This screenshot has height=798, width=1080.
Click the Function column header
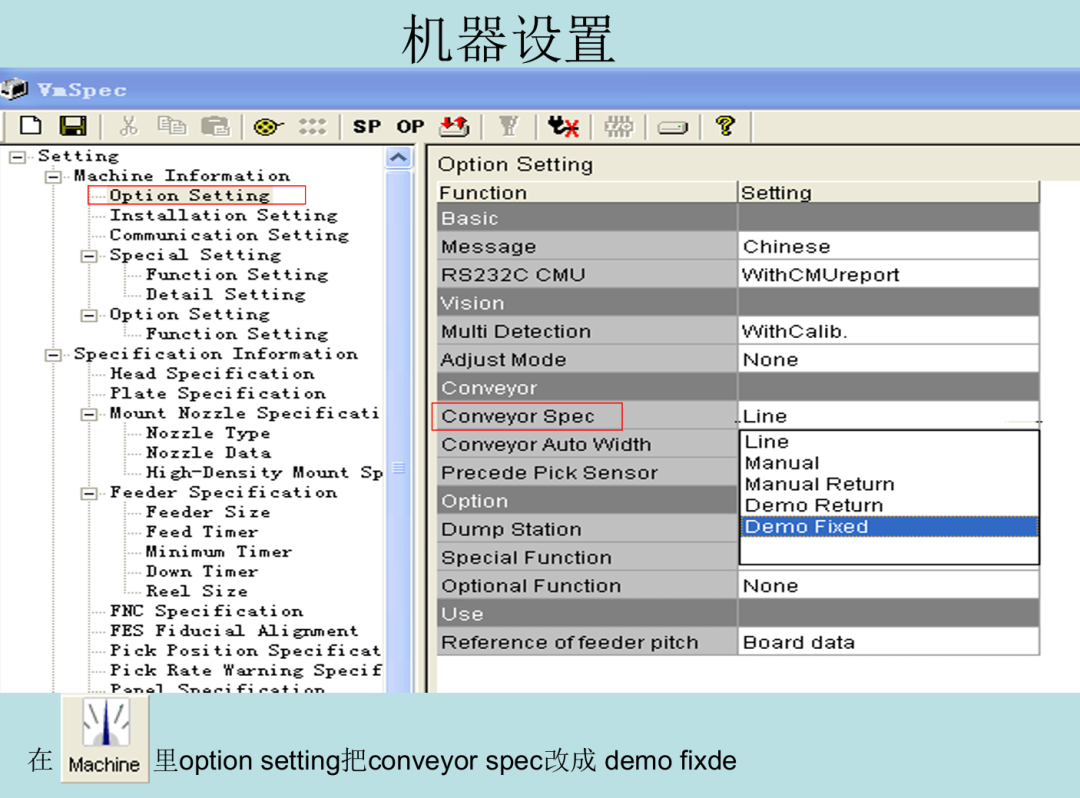pos(587,193)
